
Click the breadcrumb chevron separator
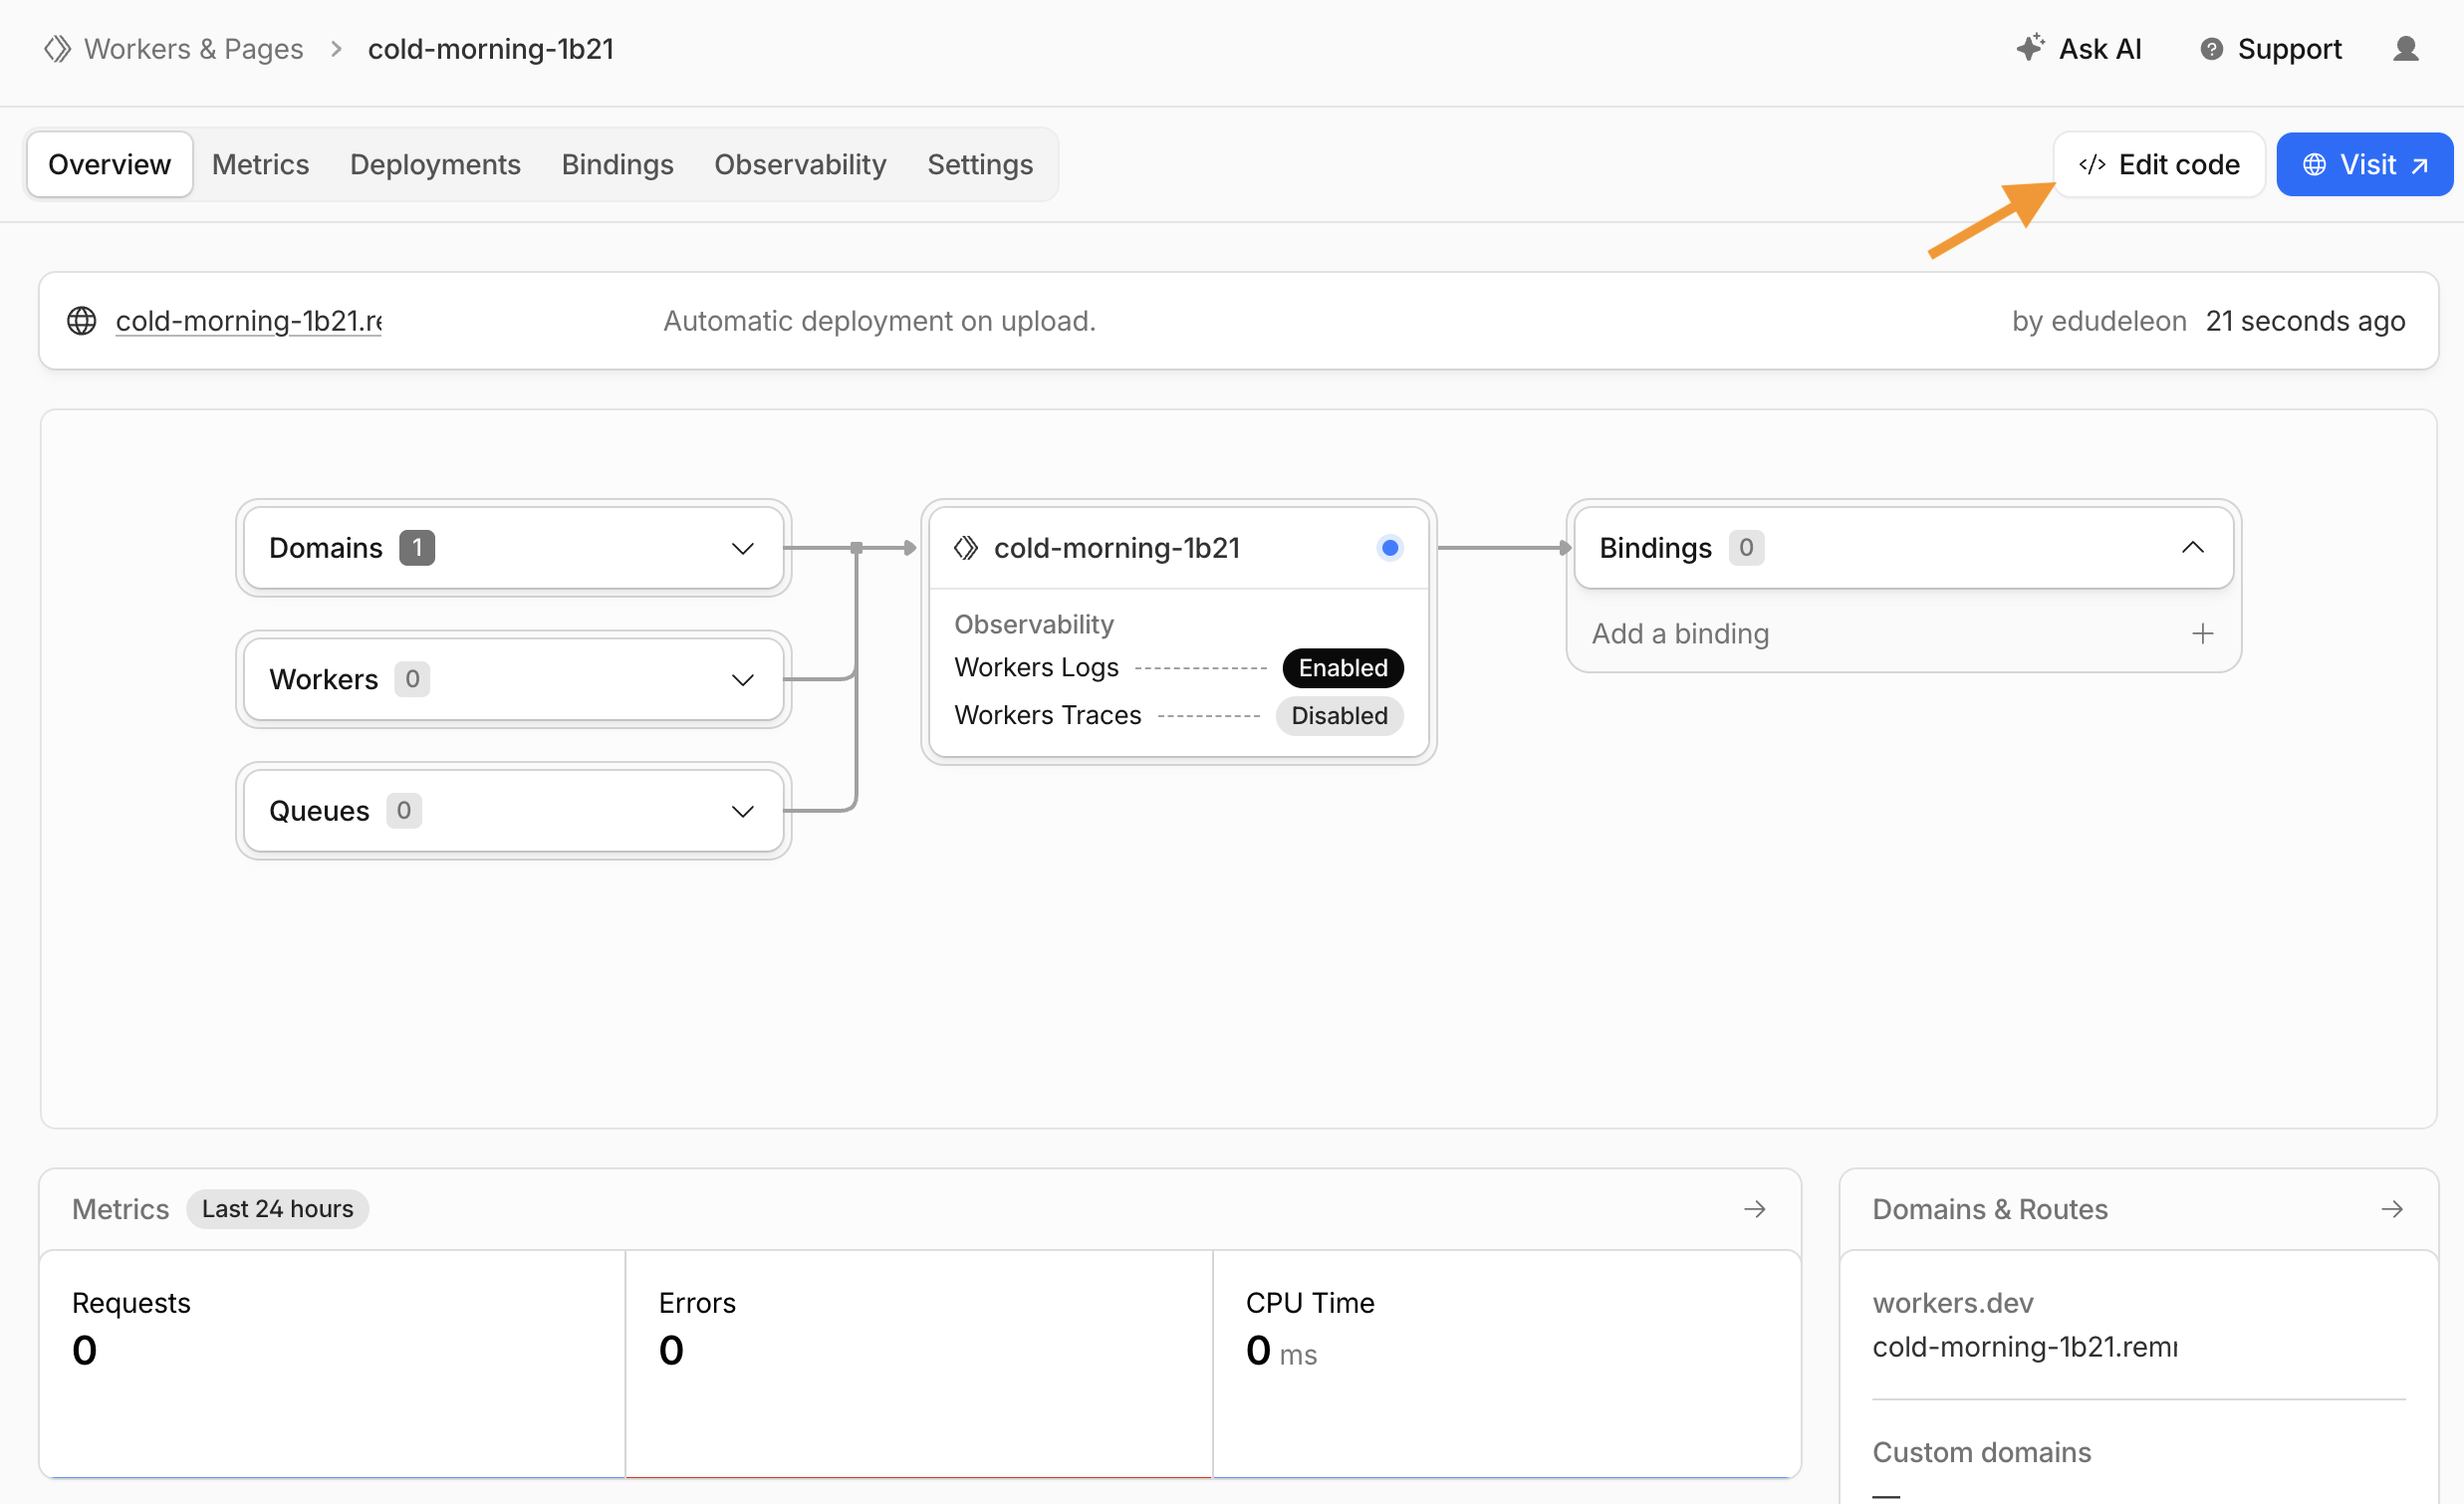[x=336, y=49]
